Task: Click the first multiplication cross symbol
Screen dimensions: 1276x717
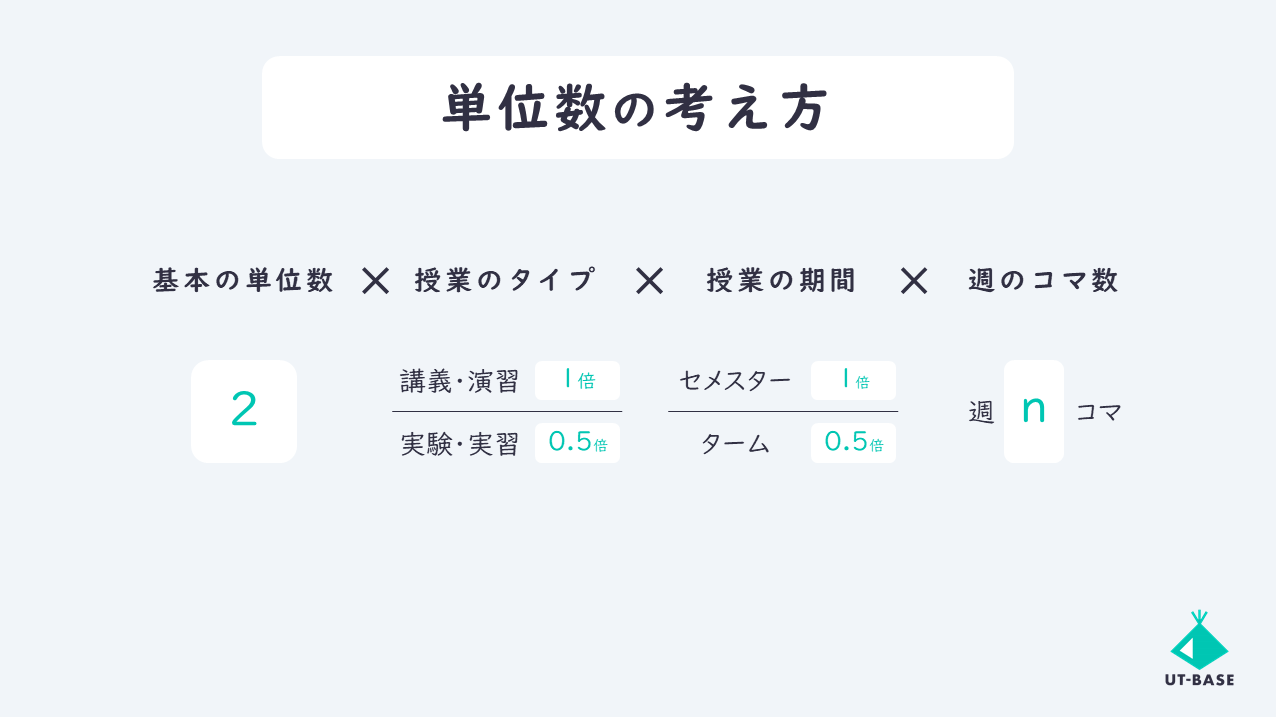Action: [x=375, y=281]
